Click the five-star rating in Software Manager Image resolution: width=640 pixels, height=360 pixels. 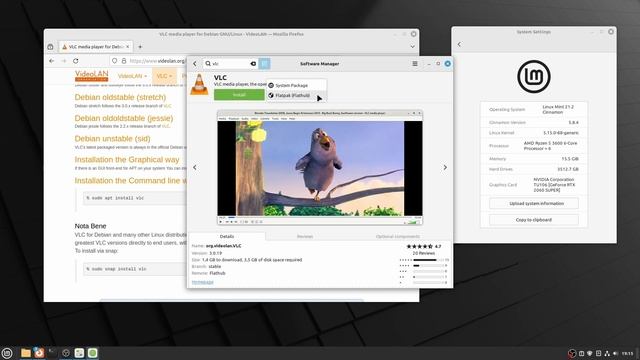(420, 247)
